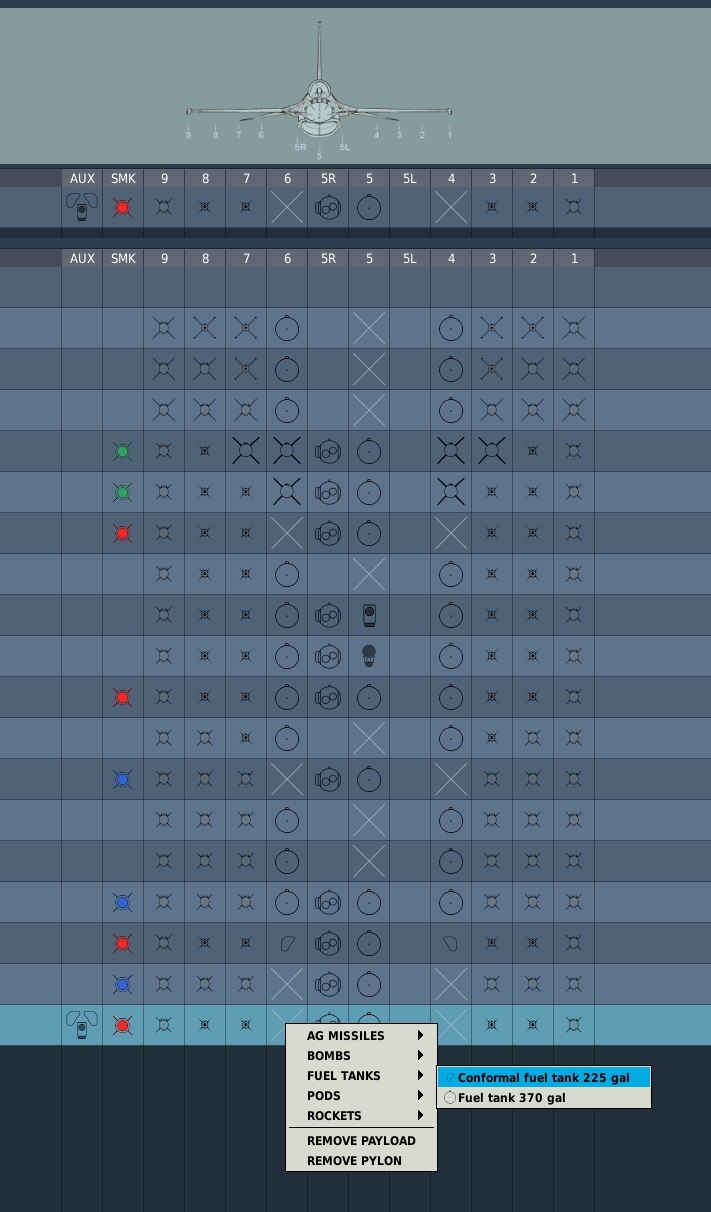Click the 5R targeting pod icon in the topmost row
This screenshot has height=1212, width=711.
click(328, 208)
